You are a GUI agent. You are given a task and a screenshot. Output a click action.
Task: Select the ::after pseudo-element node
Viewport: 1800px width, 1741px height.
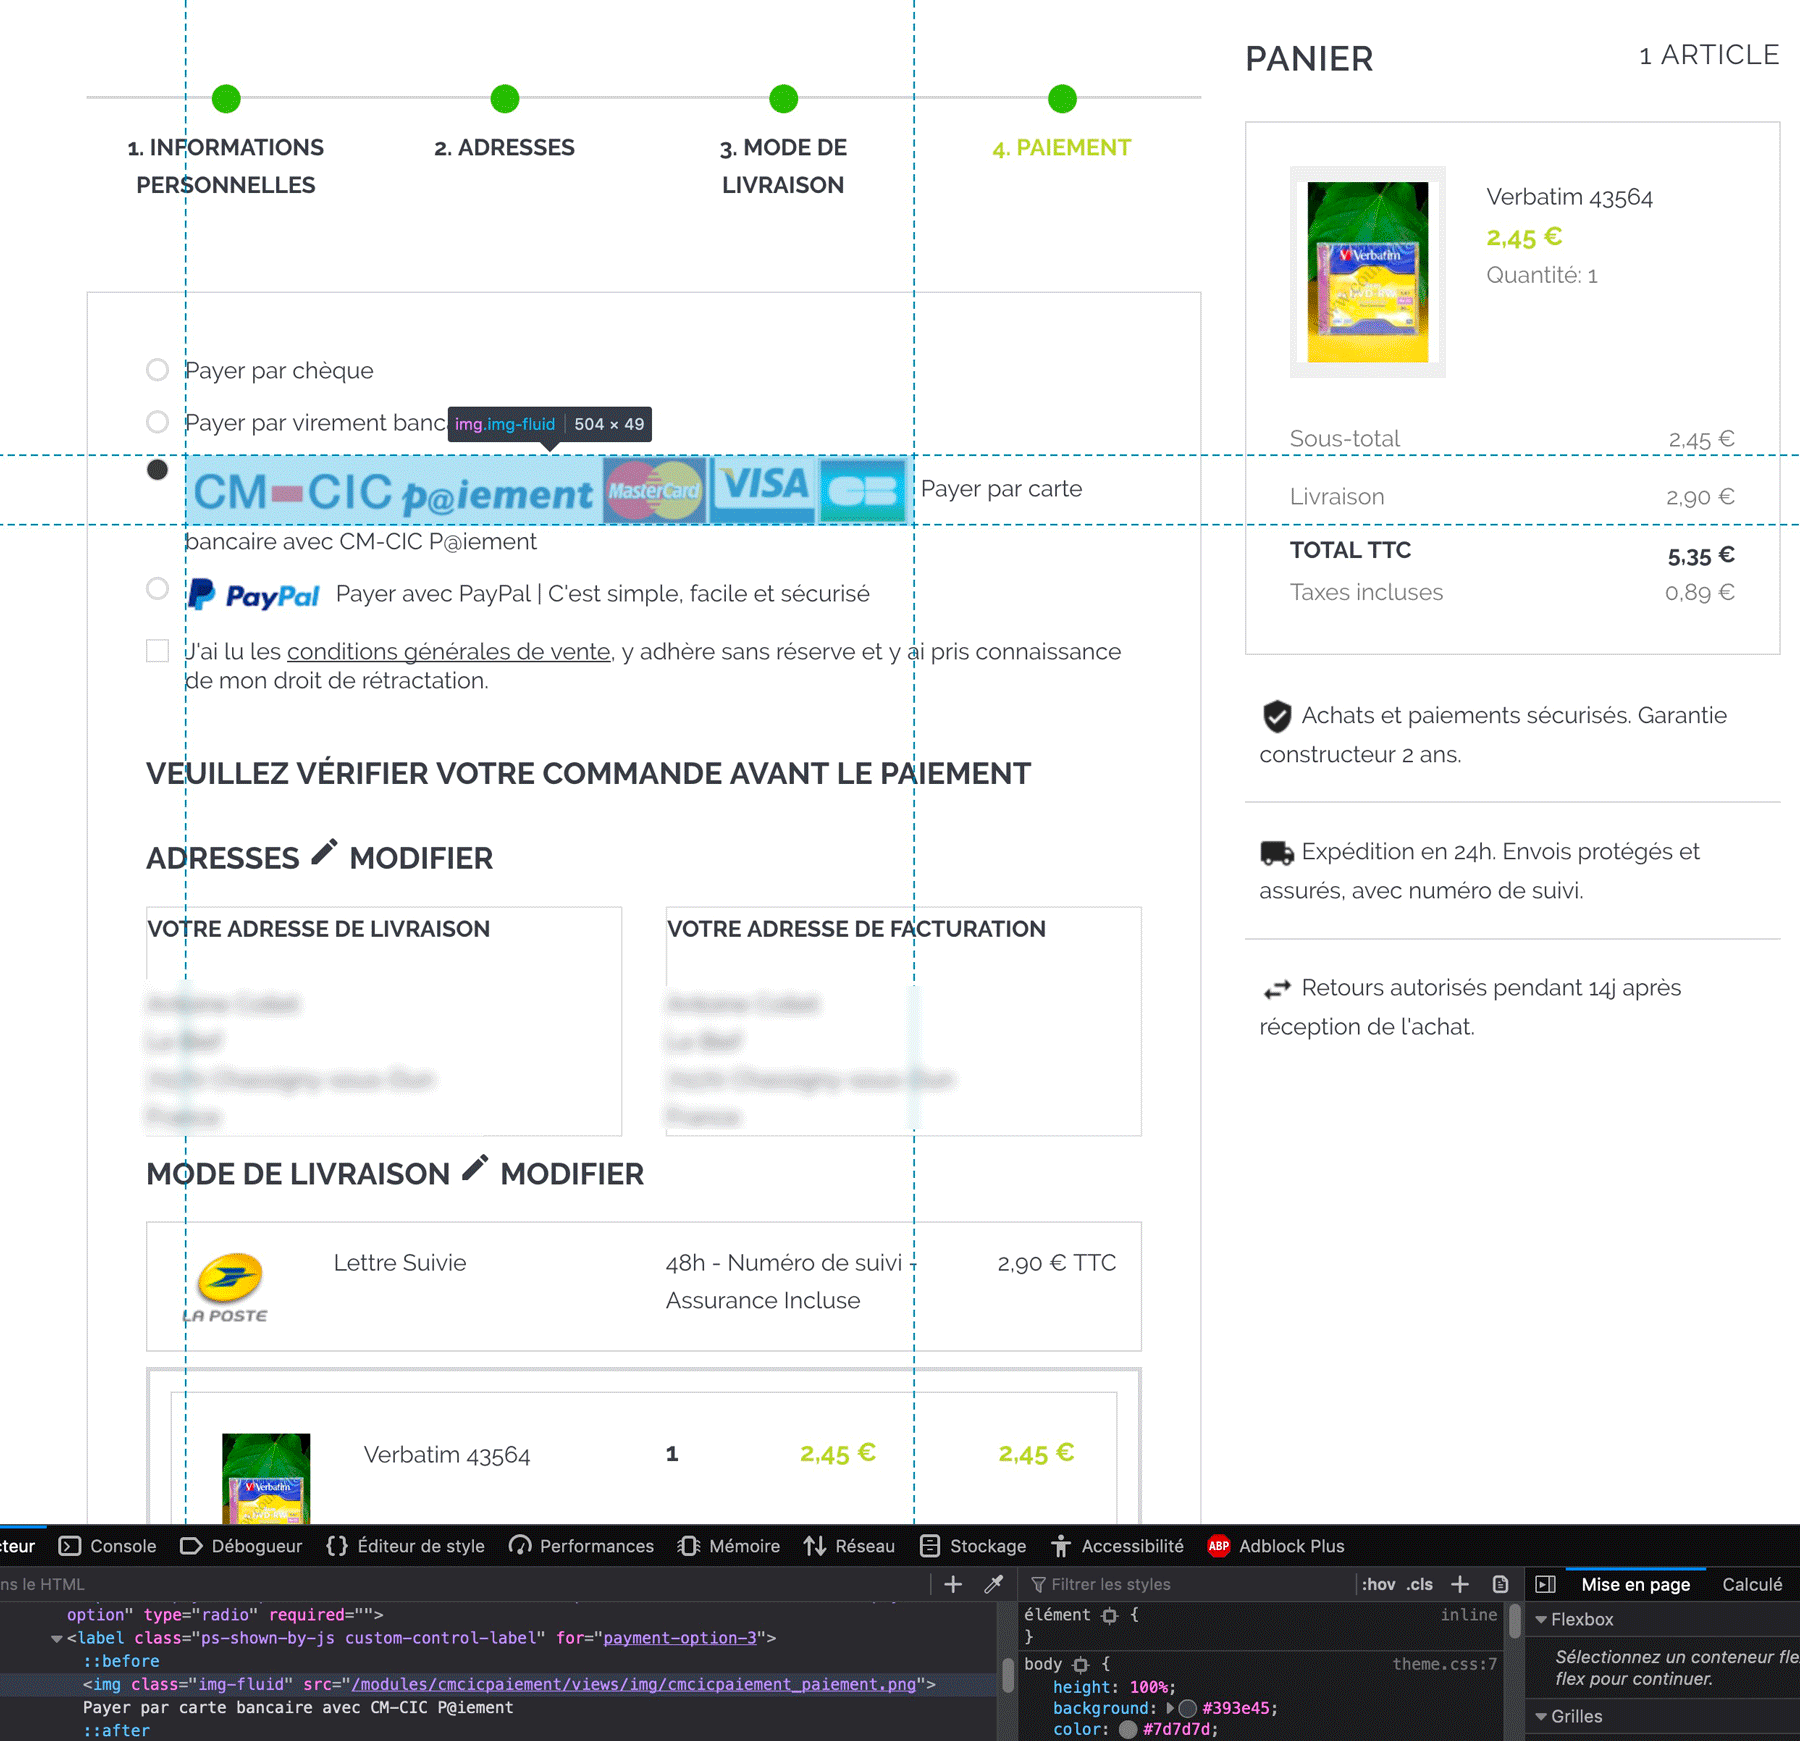point(116,1730)
